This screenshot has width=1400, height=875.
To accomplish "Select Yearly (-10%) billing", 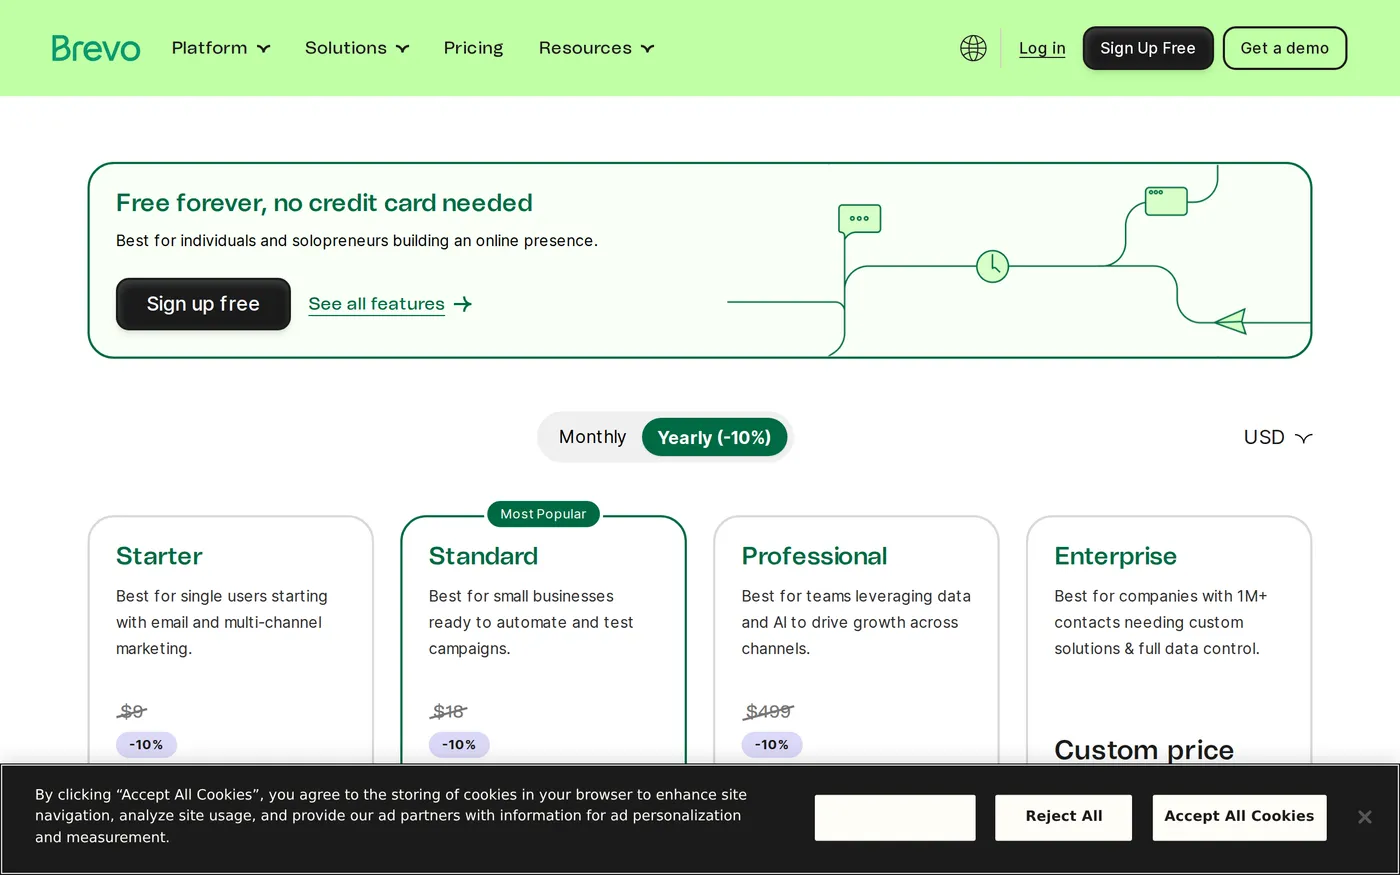I will click(714, 437).
